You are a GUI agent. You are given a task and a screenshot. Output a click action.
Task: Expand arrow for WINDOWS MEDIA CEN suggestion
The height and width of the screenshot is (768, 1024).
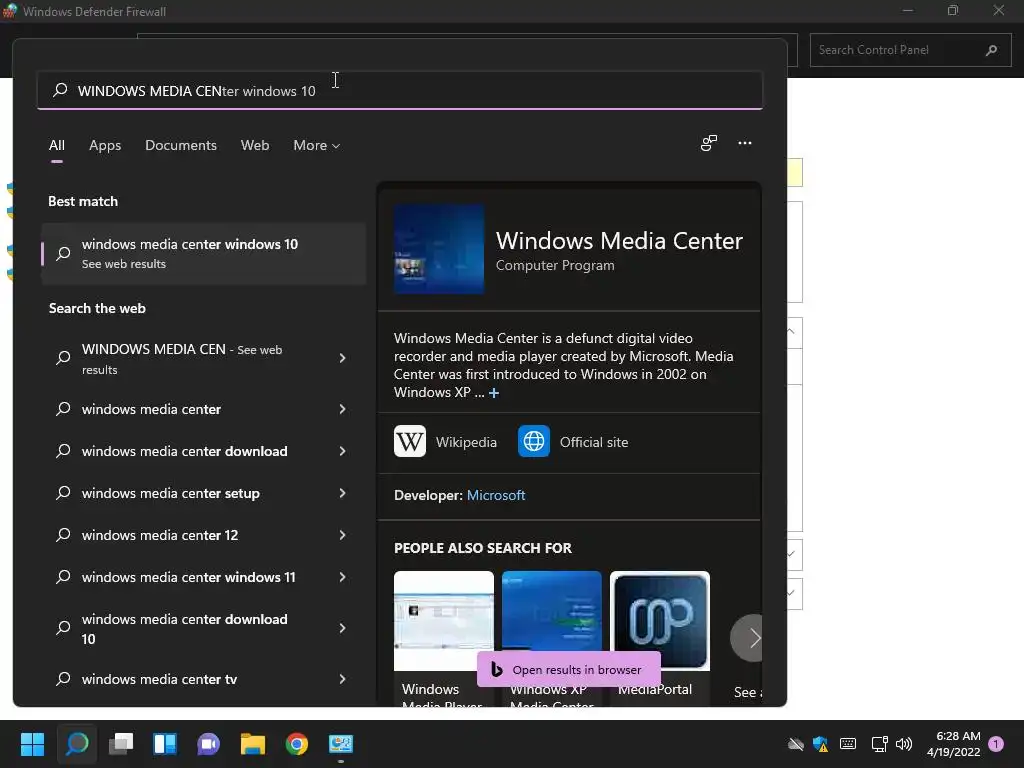click(x=342, y=358)
